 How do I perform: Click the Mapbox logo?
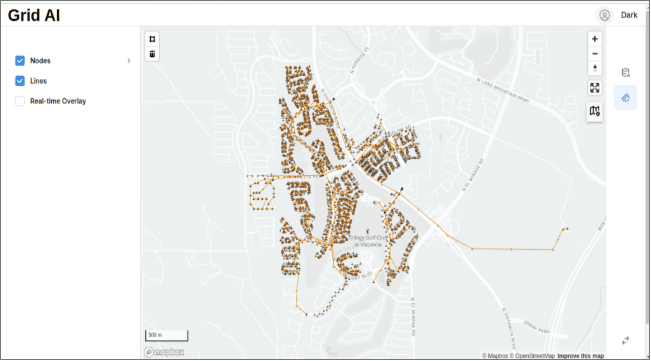tap(164, 352)
